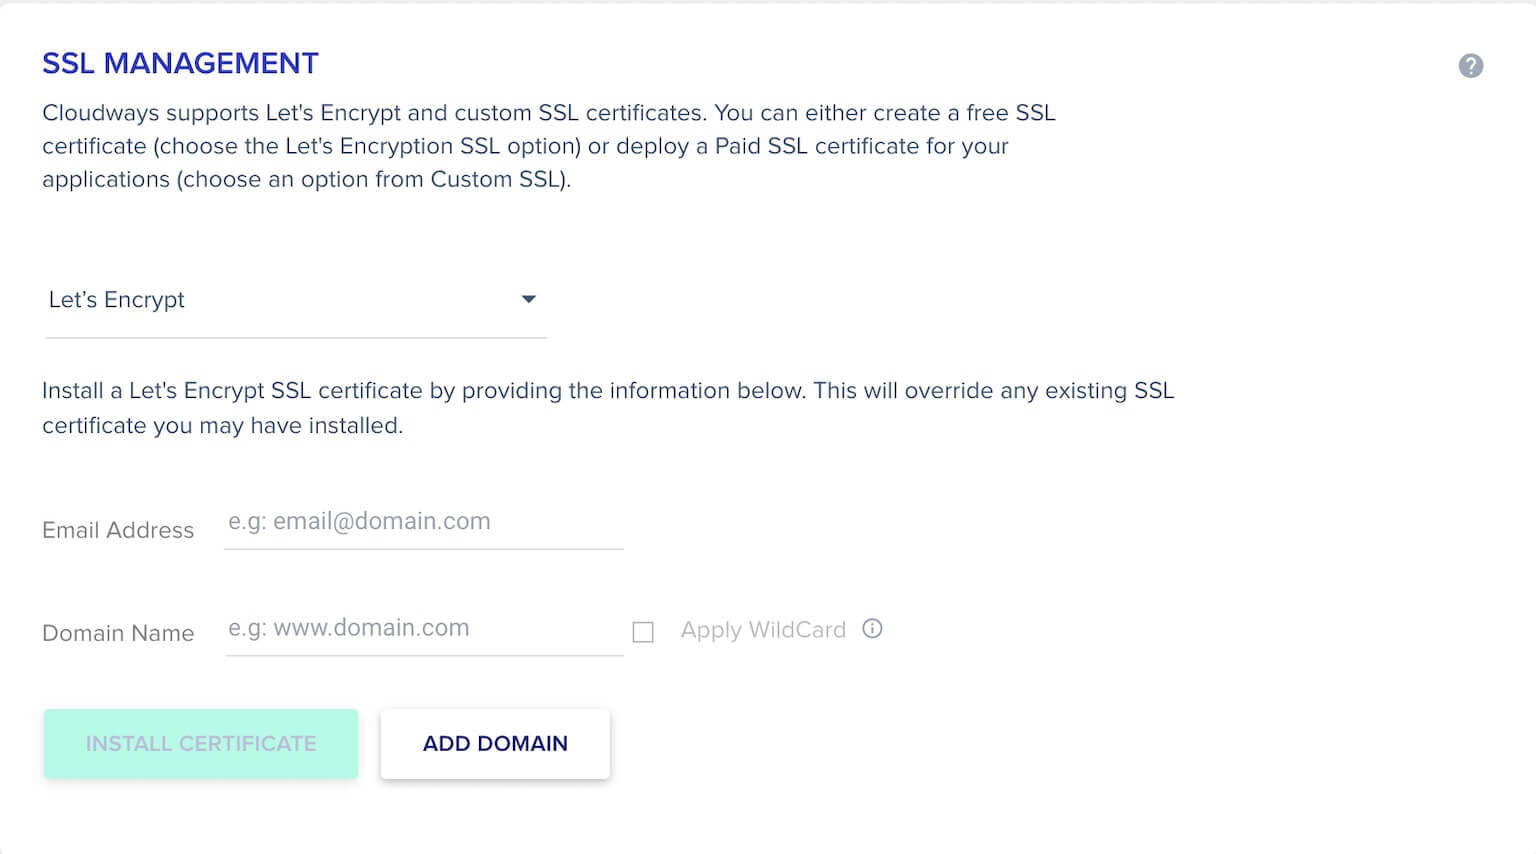Click info icon beside Apply WildCard
The height and width of the screenshot is (854, 1536).
[872, 629]
